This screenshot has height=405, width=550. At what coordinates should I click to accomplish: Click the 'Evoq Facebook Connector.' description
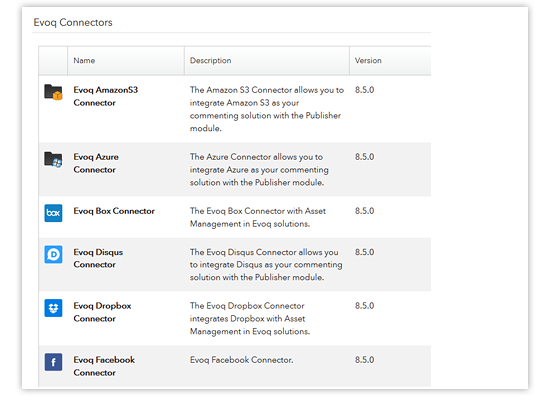click(x=242, y=360)
